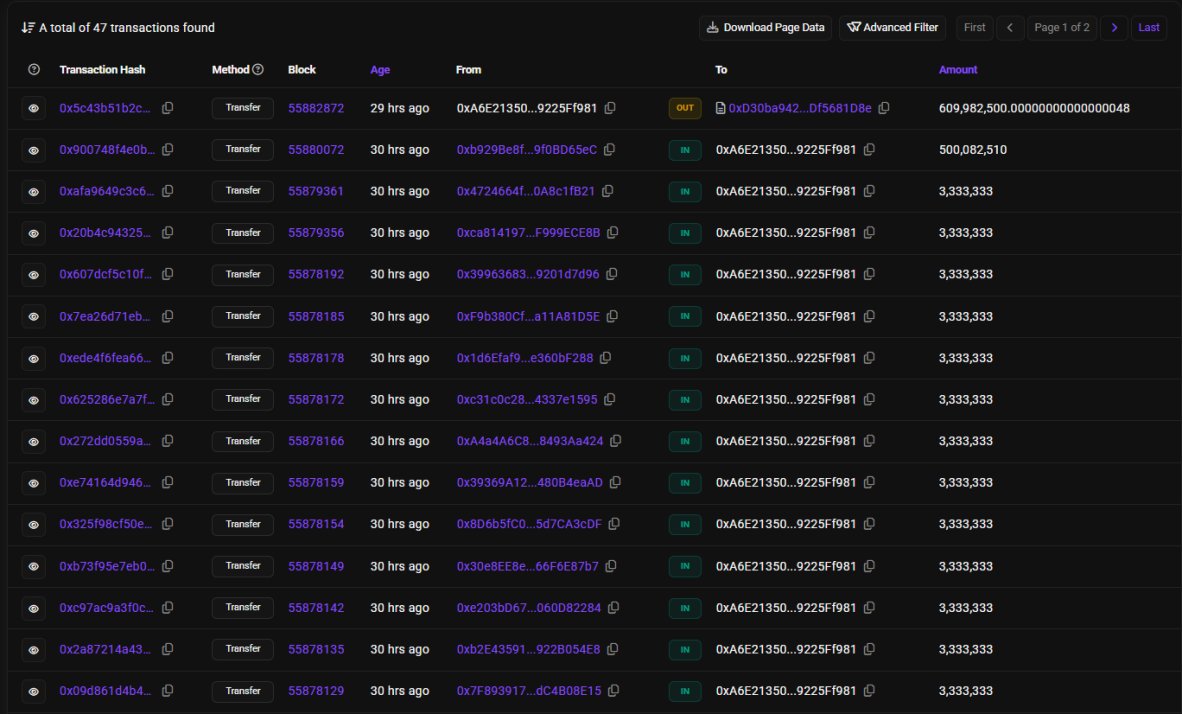Copy transaction hash 0x09d861d4b4
This screenshot has height=714, width=1182.
(x=167, y=690)
